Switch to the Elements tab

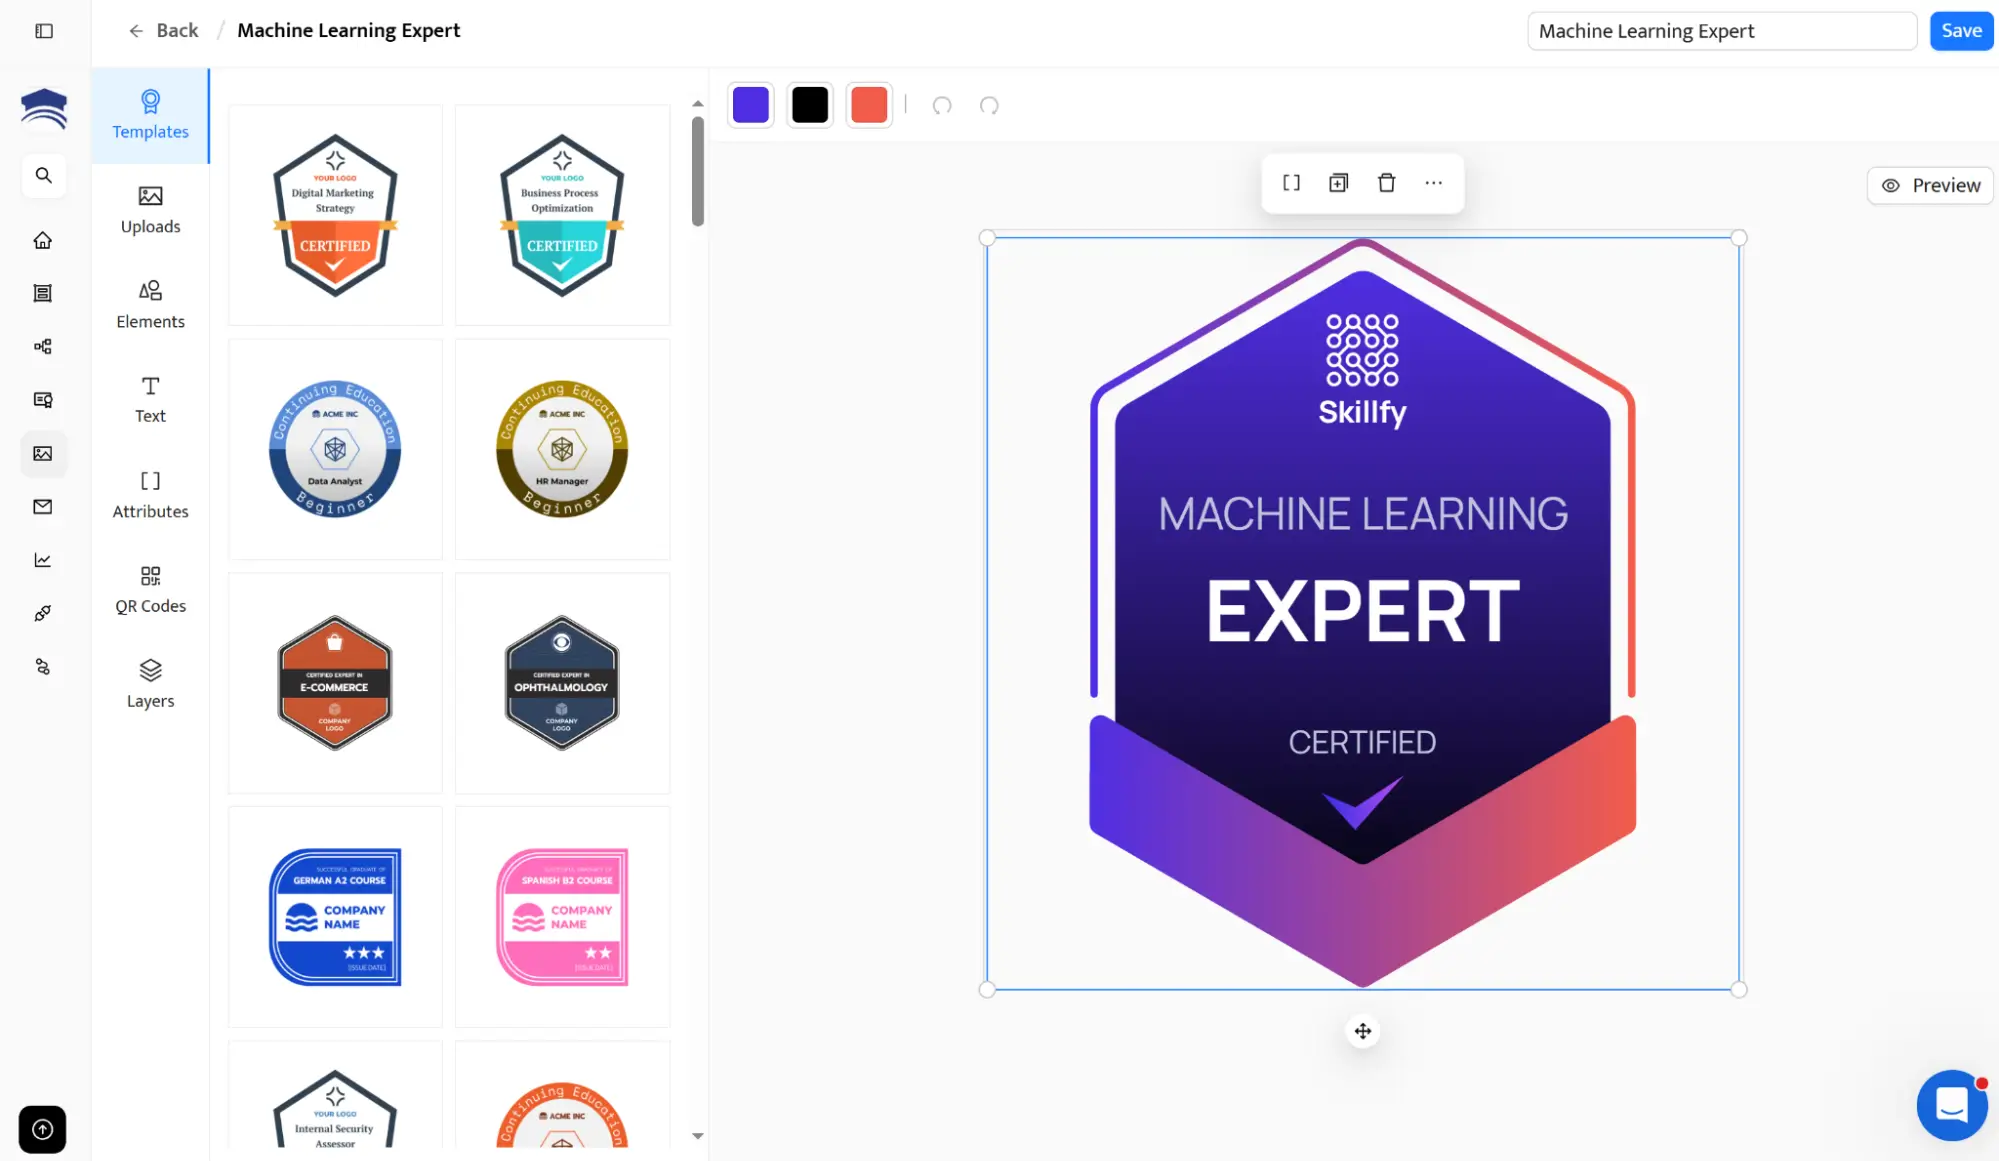[150, 304]
